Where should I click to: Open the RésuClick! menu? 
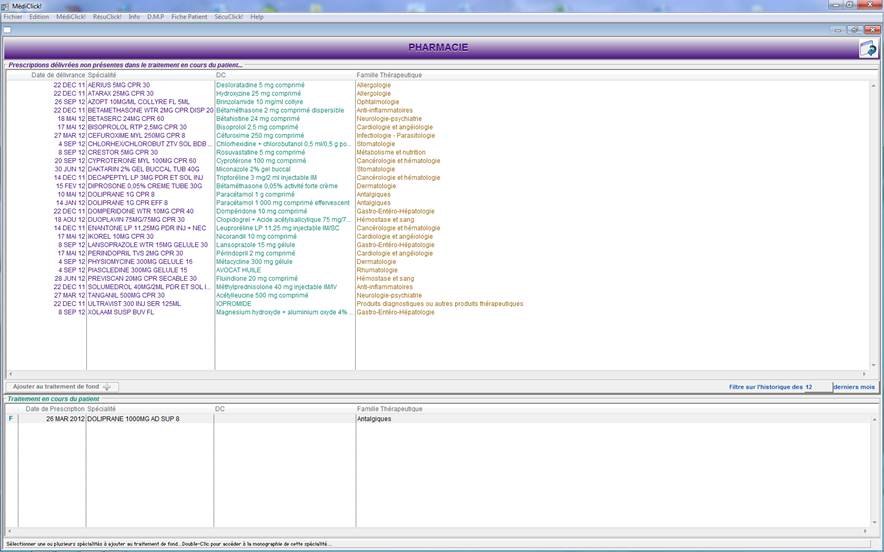coord(107,17)
